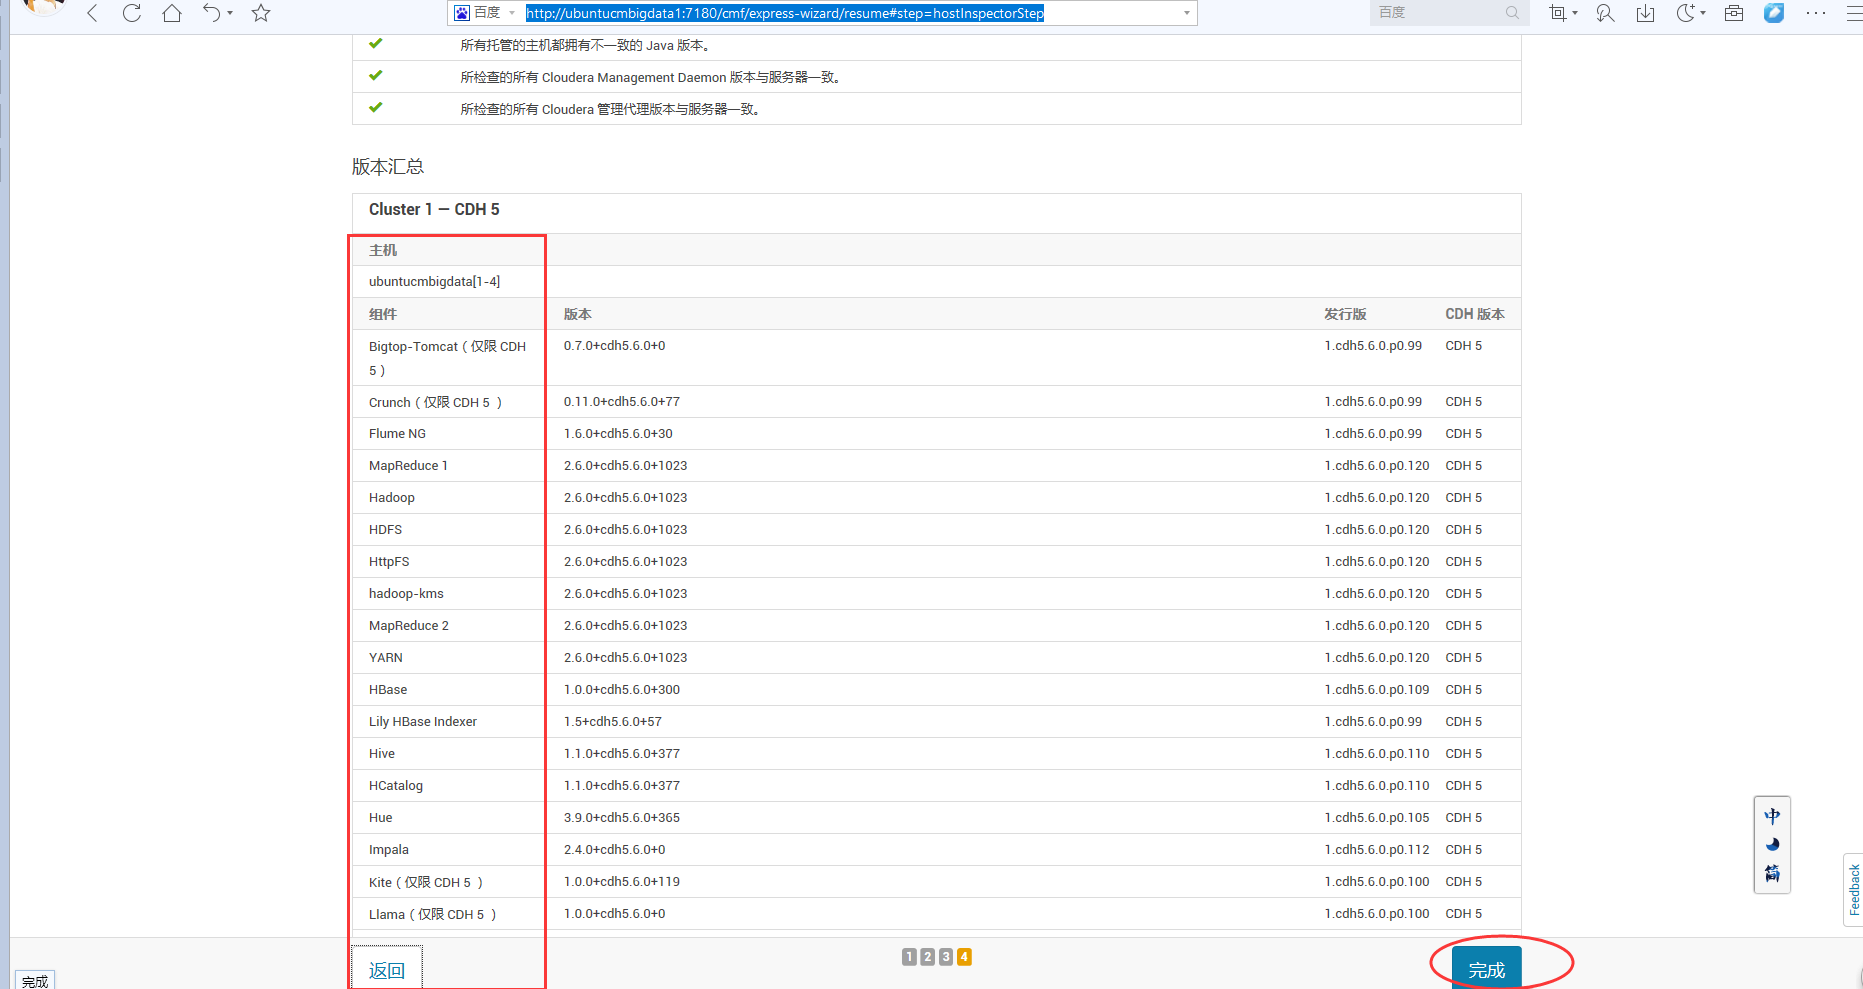Select wizard step 4 indicator

964,957
